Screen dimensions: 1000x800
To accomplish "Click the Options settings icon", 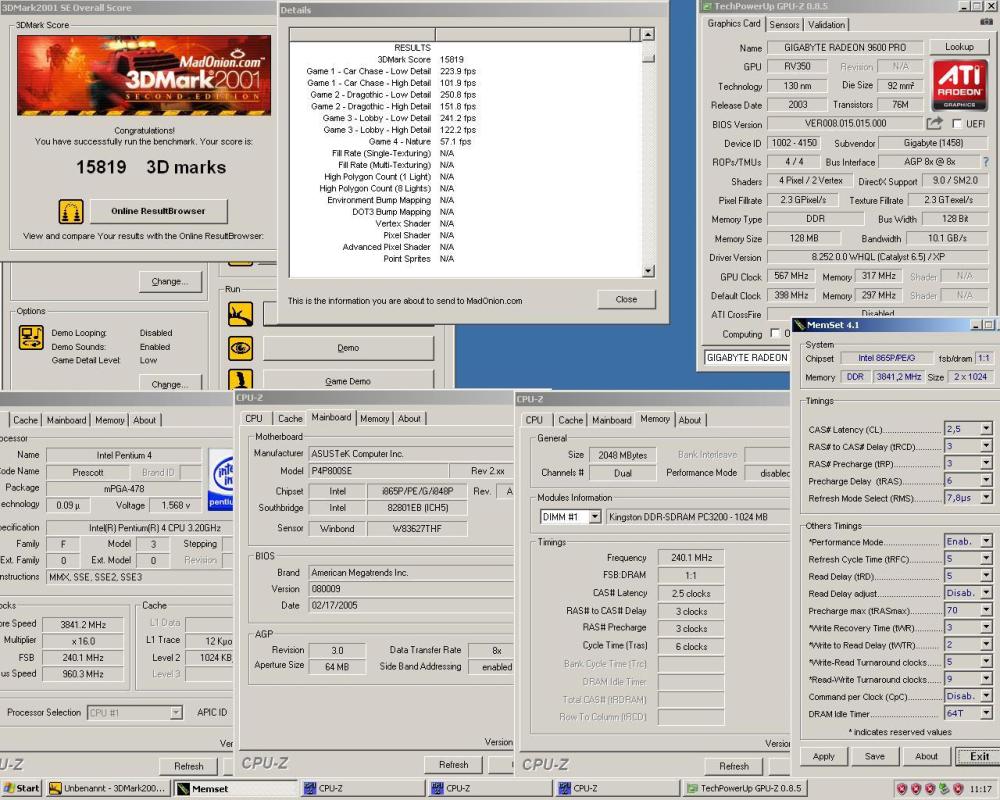I will coord(31,337).
